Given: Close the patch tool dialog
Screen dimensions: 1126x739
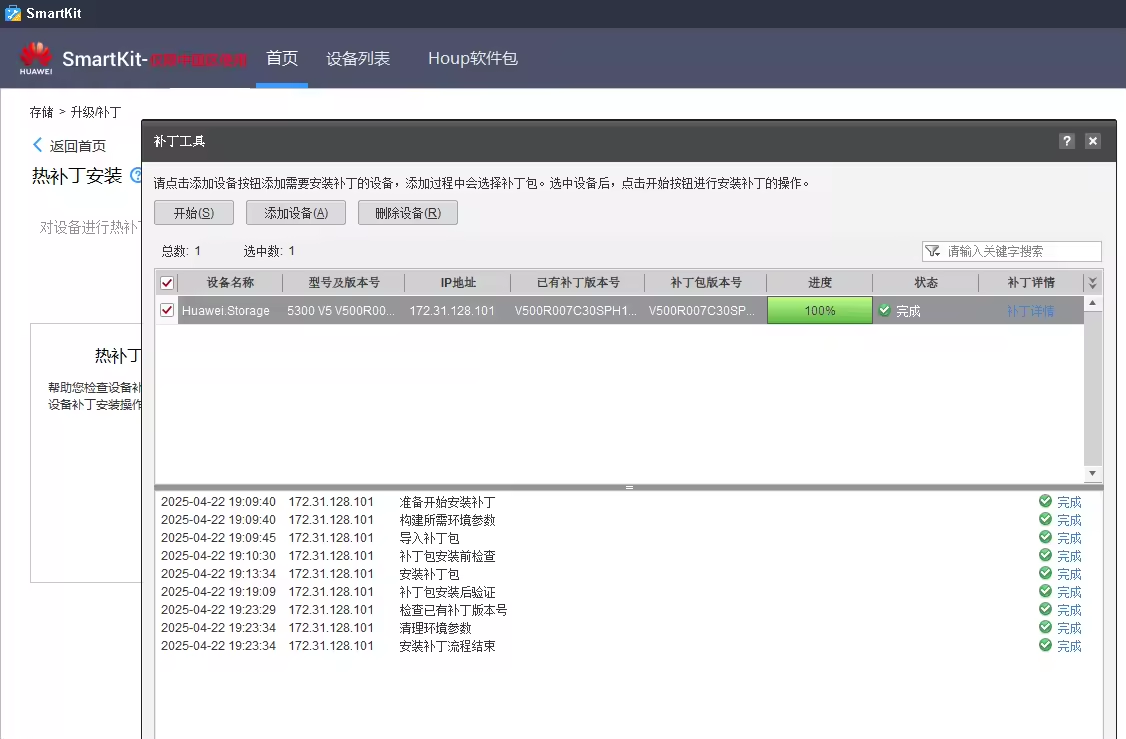Looking at the screenshot, I should coord(1092,141).
